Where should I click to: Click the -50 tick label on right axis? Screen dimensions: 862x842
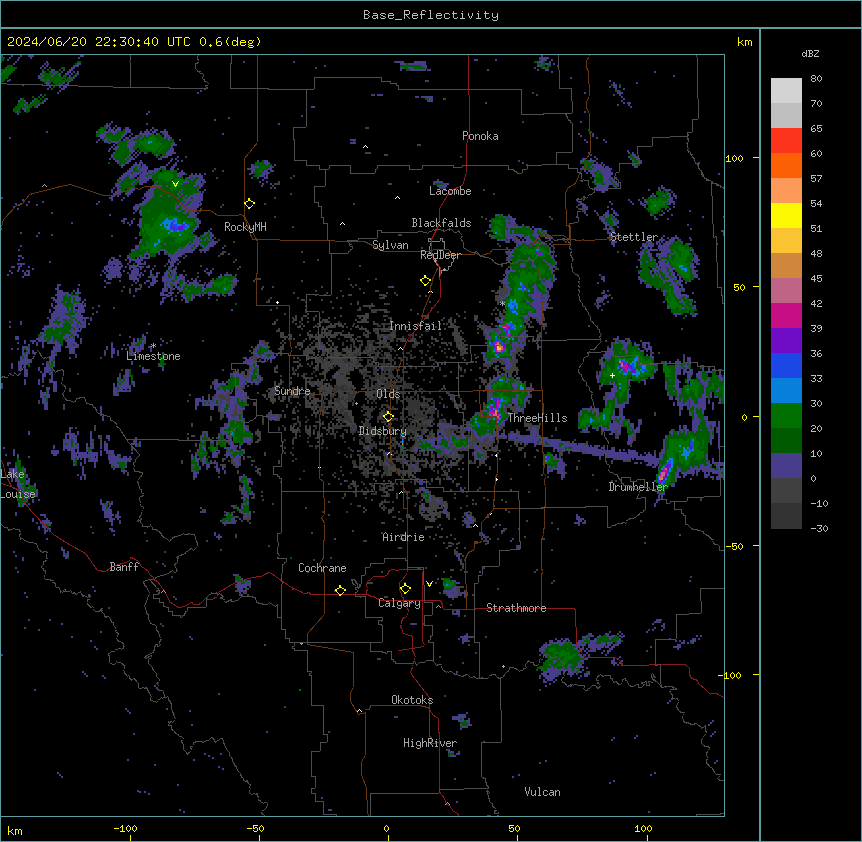[x=734, y=546]
